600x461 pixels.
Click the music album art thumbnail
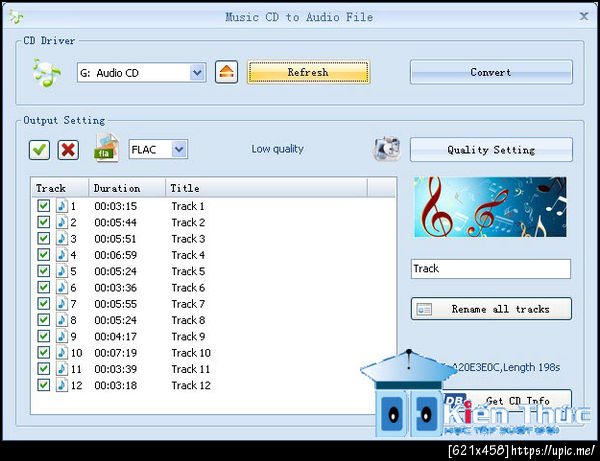(x=490, y=207)
